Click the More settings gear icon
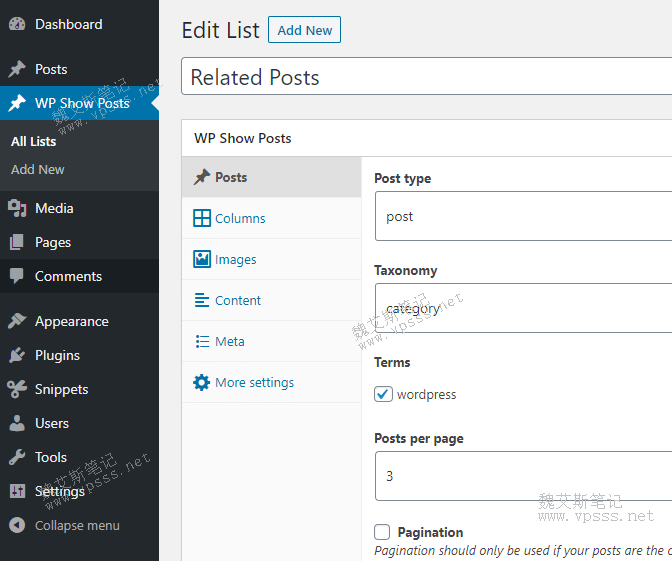The width and height of the screenshot is (672, 561). point(201,382)
